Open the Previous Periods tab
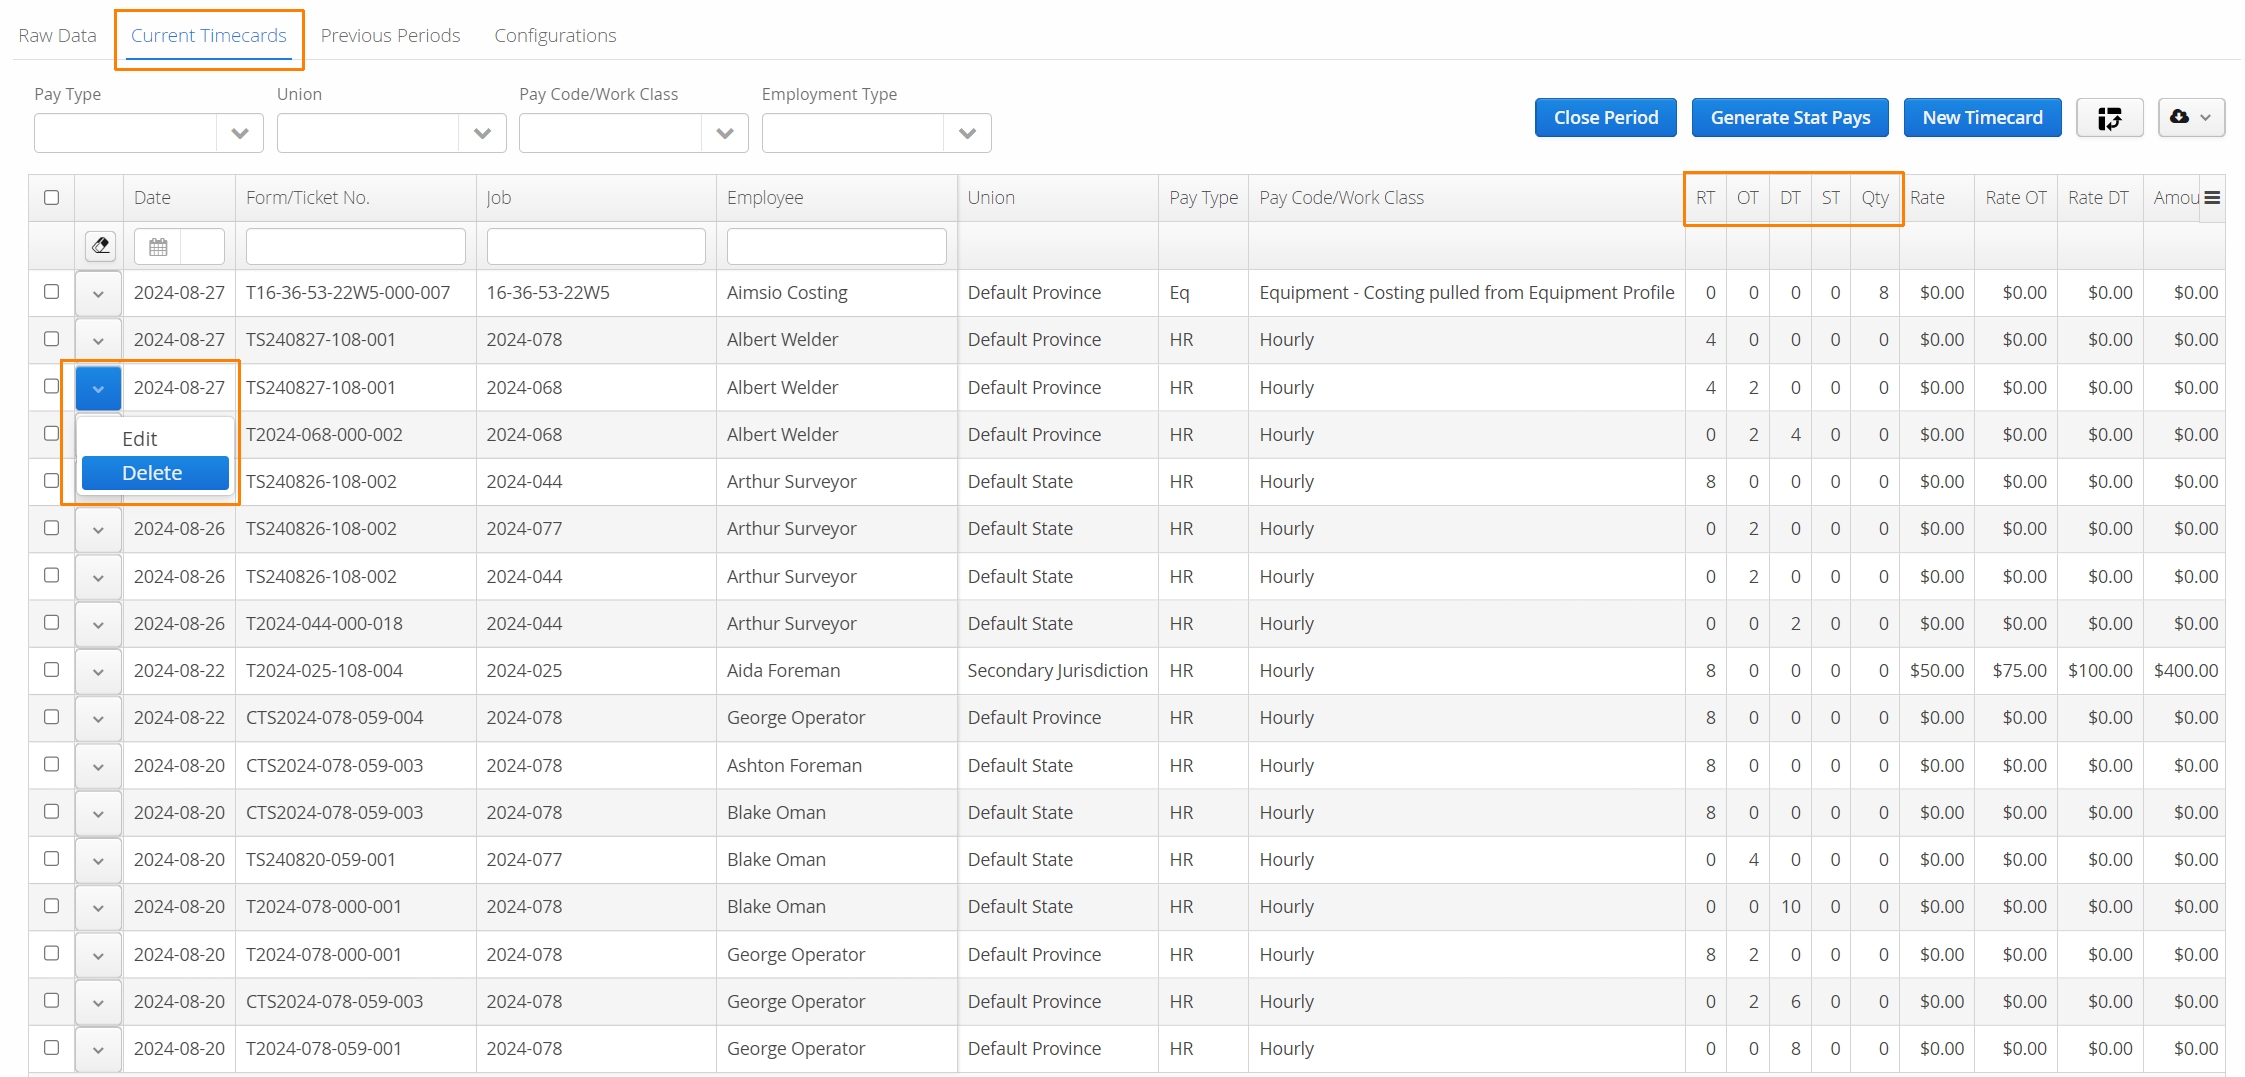The width and height of the screenshot is (2245, 1077). (390, 35)
